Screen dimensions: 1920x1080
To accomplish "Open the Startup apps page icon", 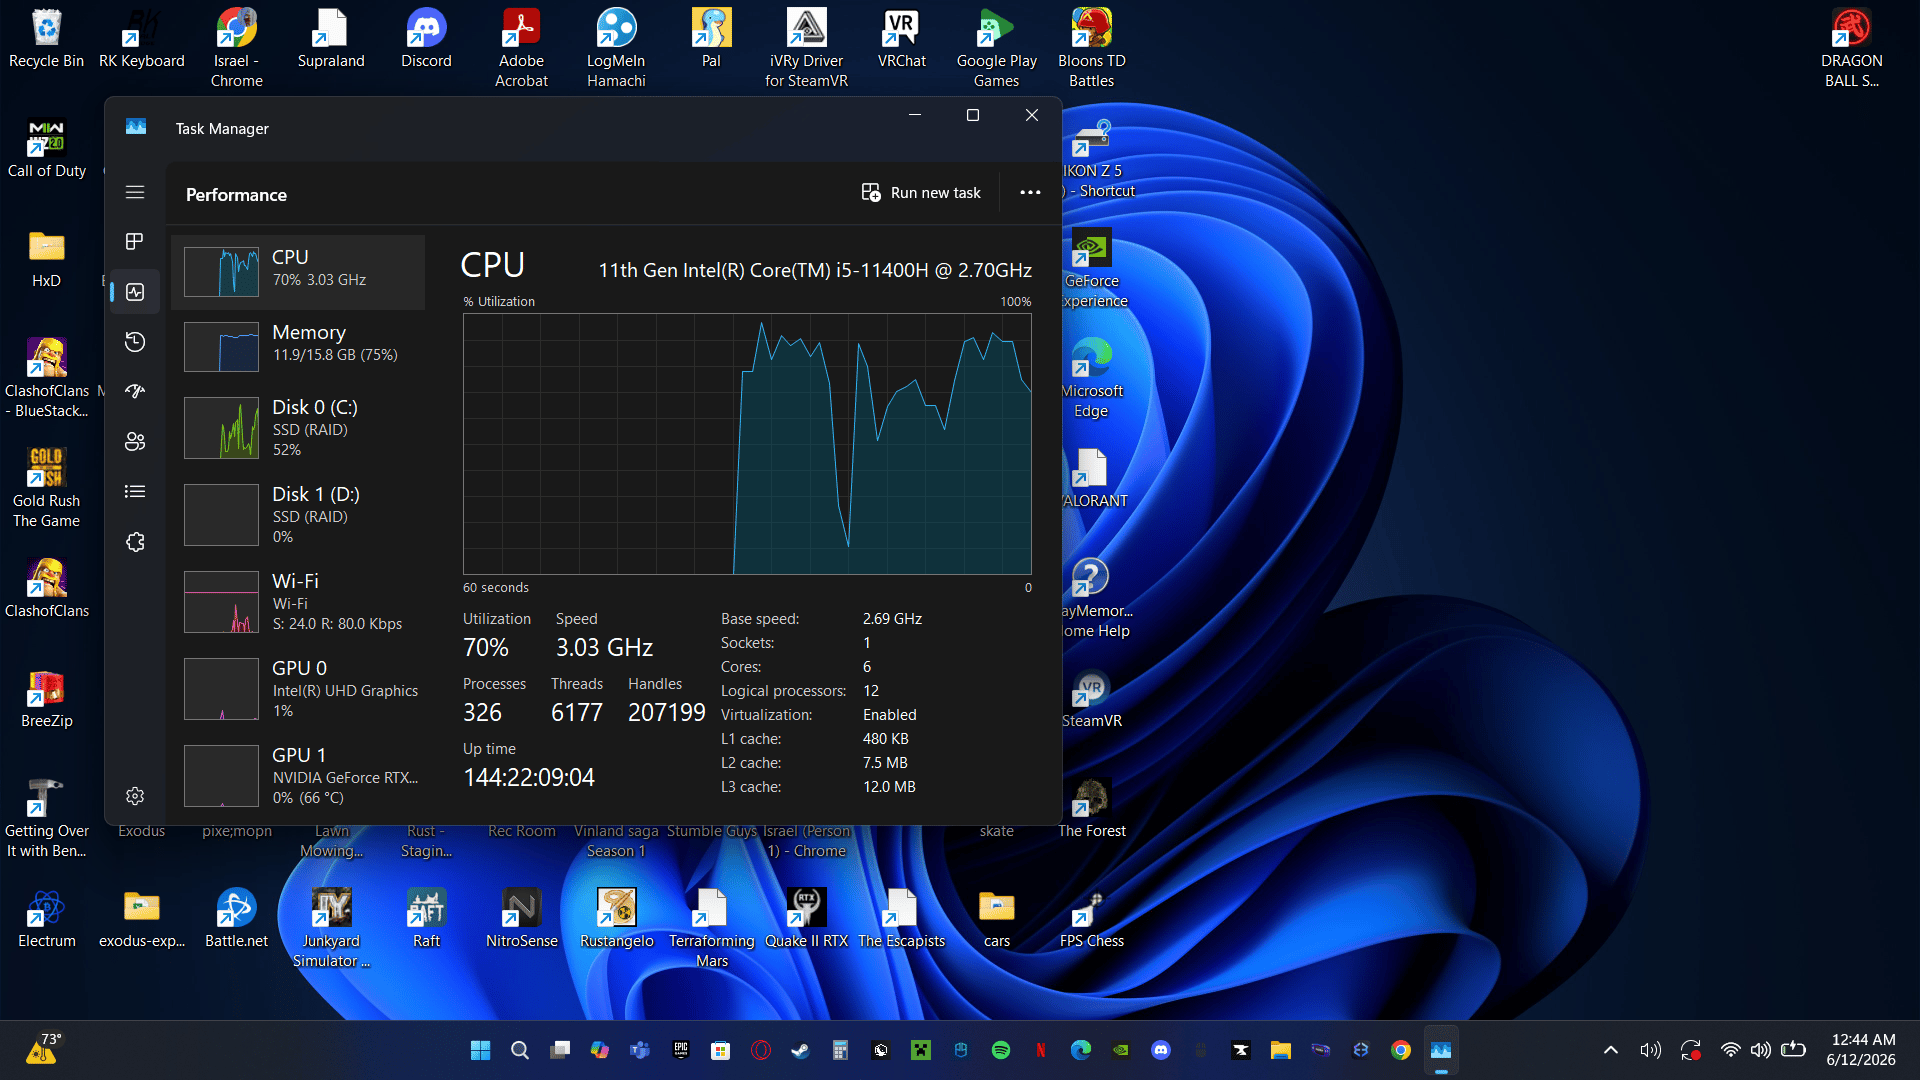I will [x=135, y=391].
